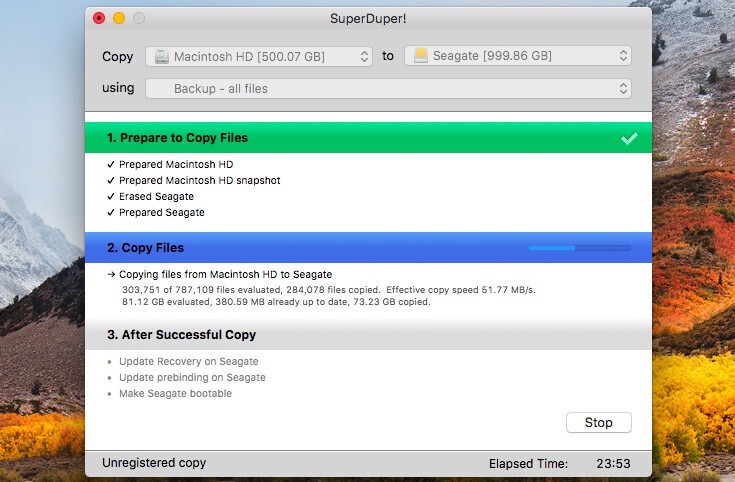Stop the backup with the Stop button
735x482 pixels.
599,422
